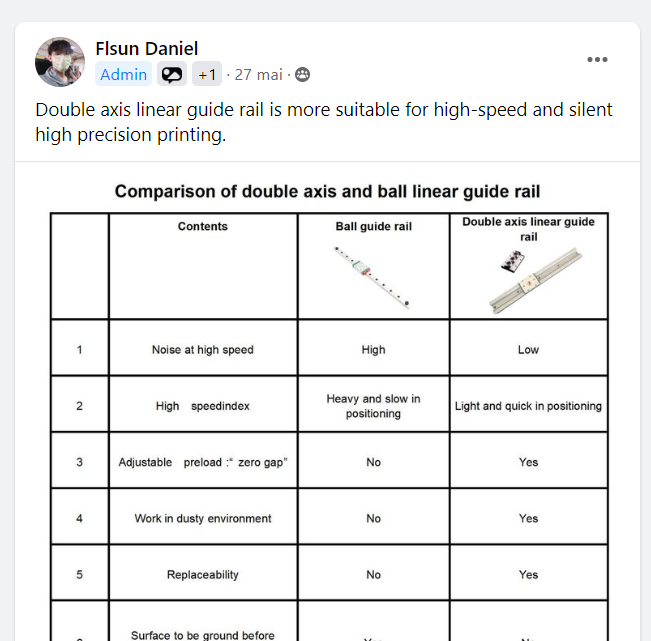The width and height of the screenshot is (651, 641).
Task: Click Flsun Daniel's profile picture
Action: tap(61, 62)
